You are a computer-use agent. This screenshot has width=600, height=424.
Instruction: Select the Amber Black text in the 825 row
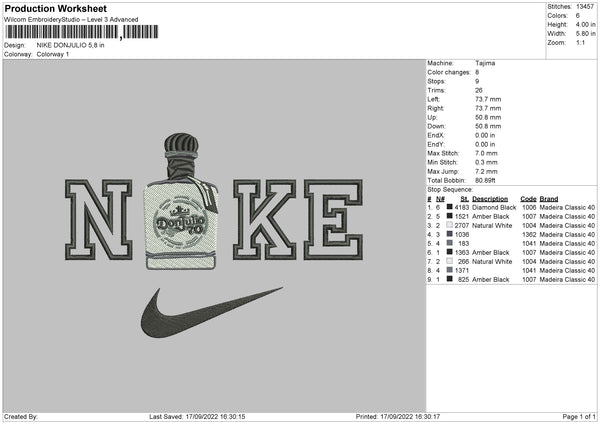[x=491, y=279]
